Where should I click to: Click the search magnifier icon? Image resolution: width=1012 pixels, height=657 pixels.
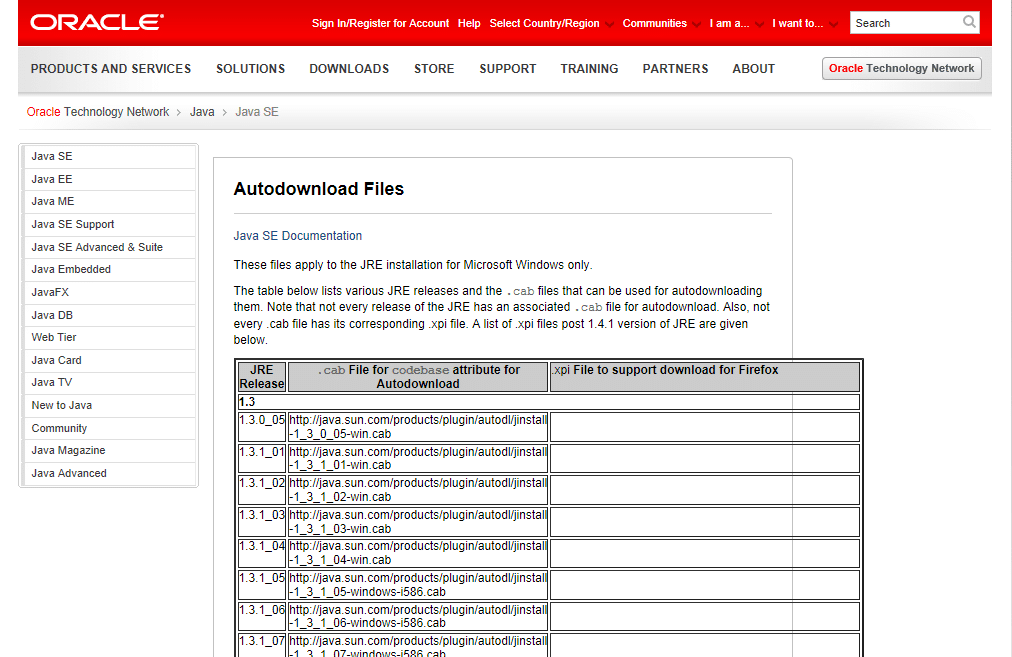(969, 22)
